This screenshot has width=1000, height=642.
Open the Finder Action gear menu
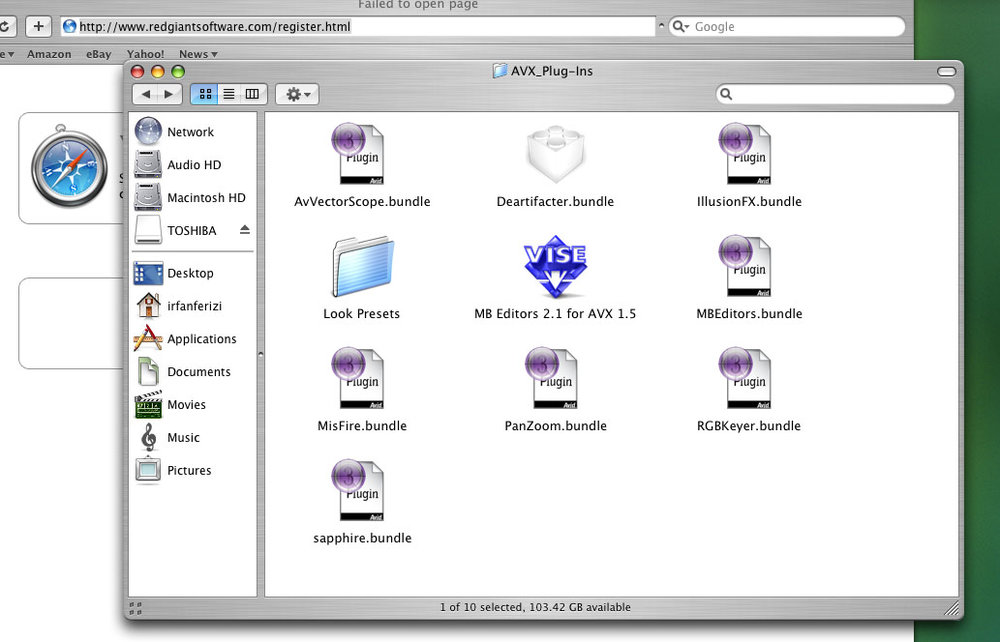(297, 94)
